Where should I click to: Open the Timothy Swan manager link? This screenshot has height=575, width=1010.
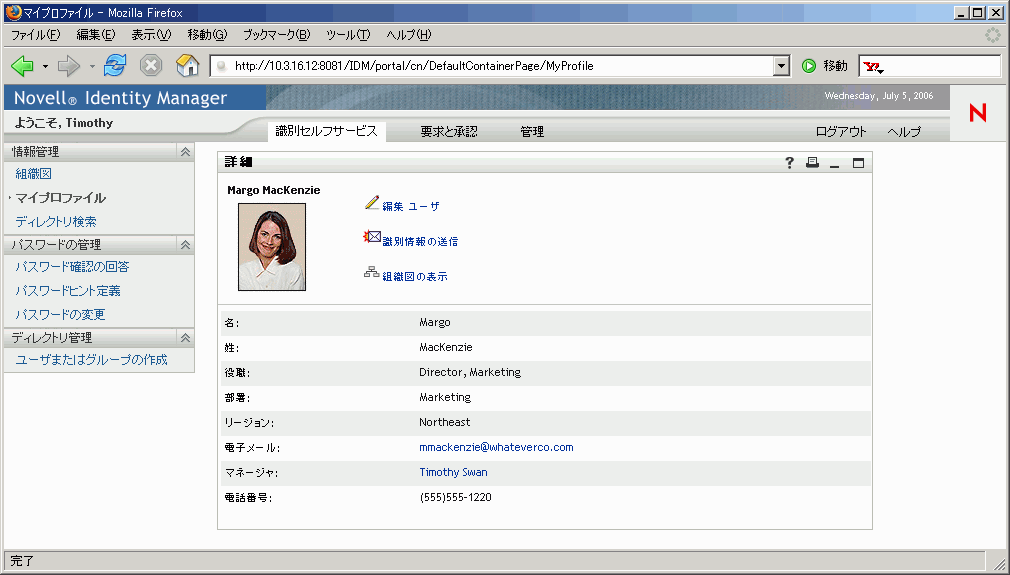453,472
